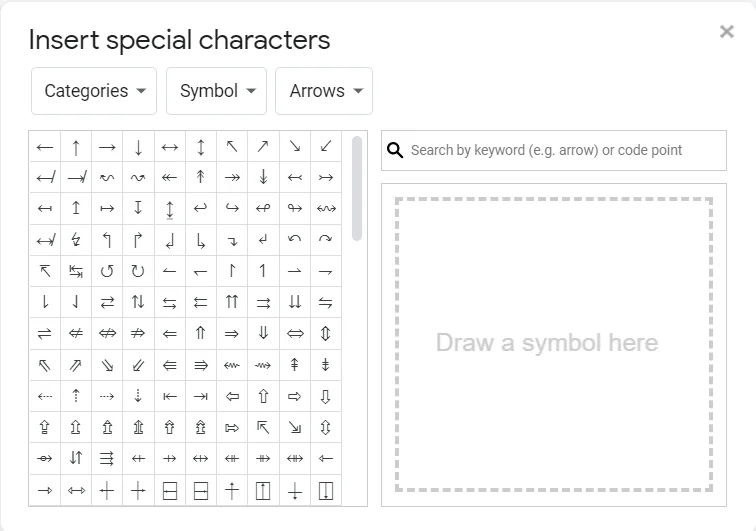Select the downwards paired arrows ⇊
The image size is (756, 531).
(294, 302)
